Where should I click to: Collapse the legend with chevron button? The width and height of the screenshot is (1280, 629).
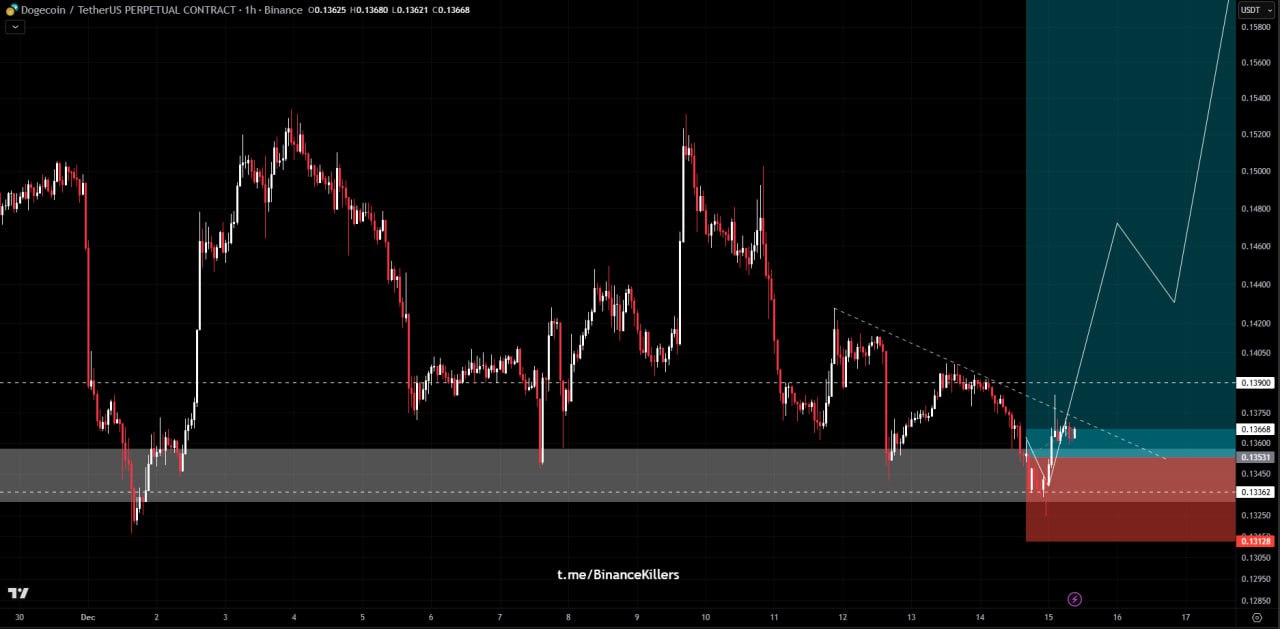(15, 27)
